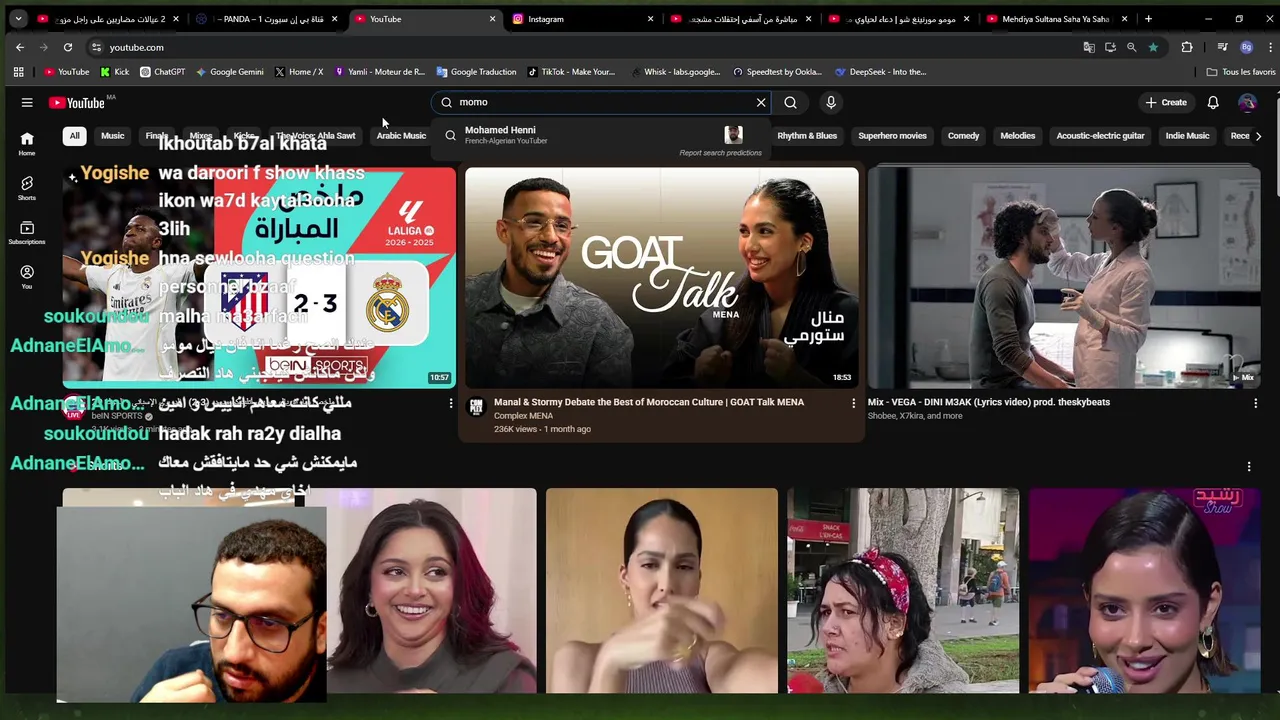Open the translate page icon
Screen dimensions: 1280x720
(x=1089, y=47)
